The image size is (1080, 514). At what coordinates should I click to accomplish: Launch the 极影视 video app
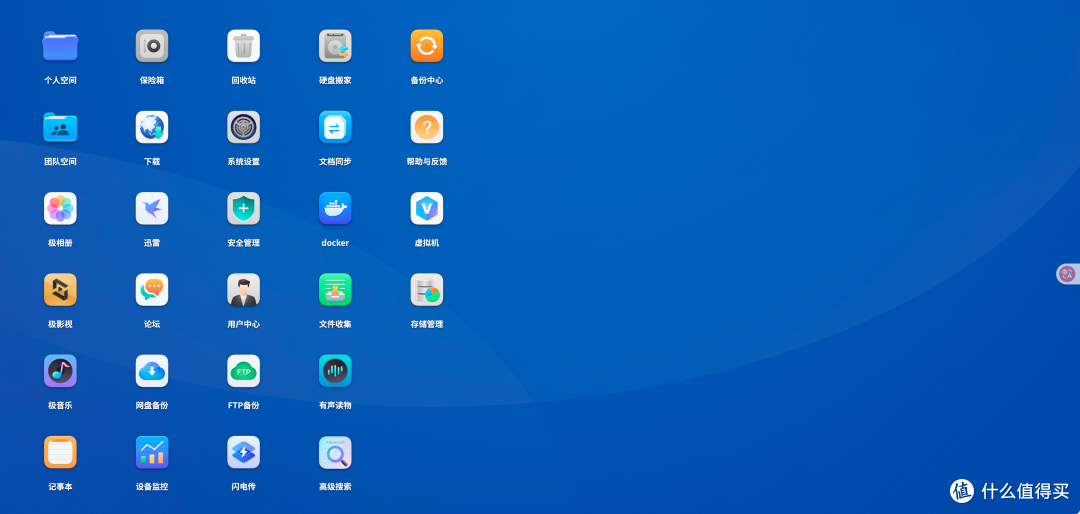pos(60,290)
